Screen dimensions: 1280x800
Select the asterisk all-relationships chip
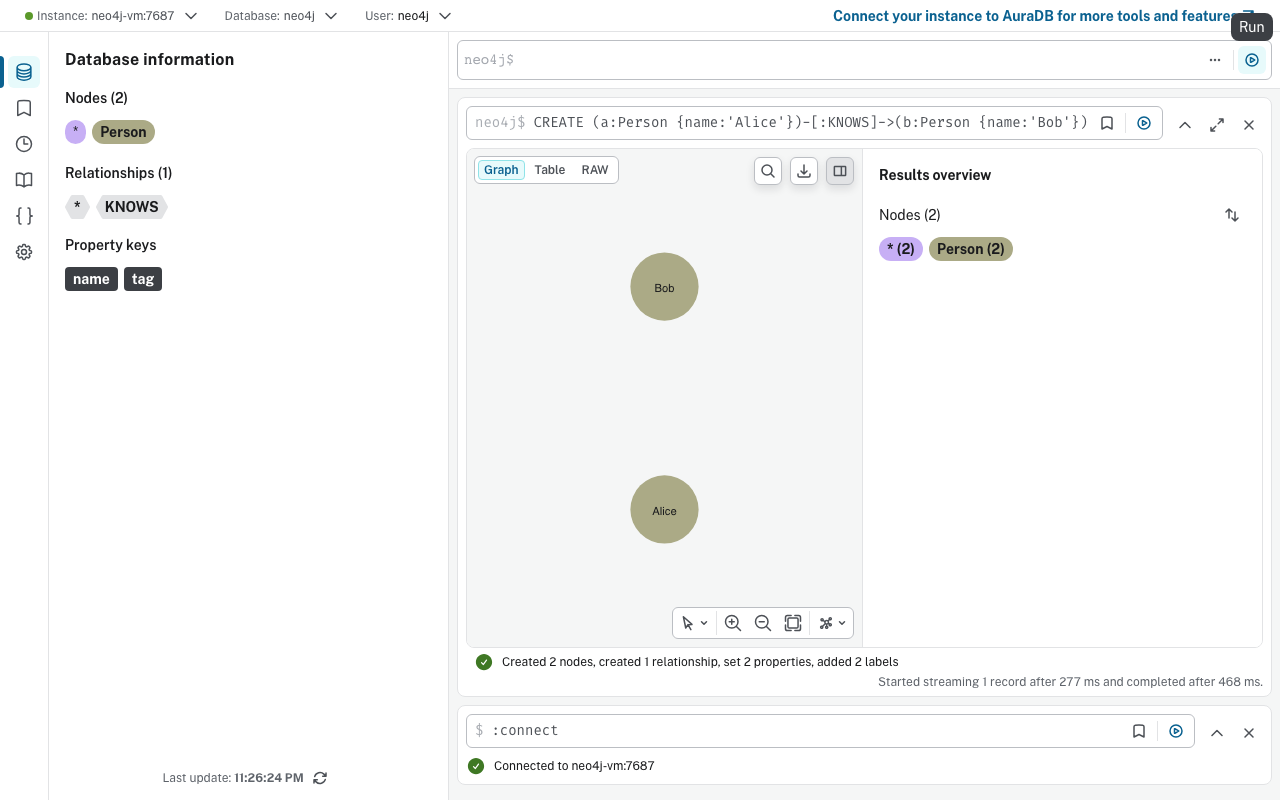coord(77,207)
